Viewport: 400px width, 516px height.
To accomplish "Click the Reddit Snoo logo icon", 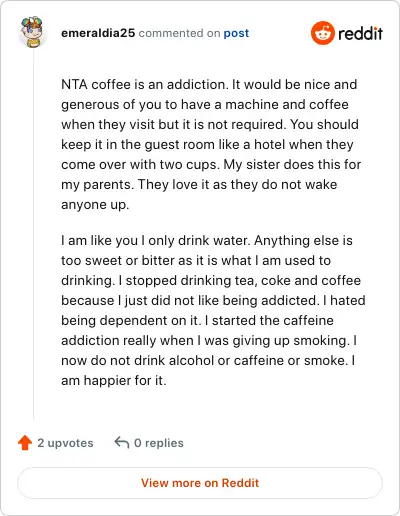I will click(322, 33).
